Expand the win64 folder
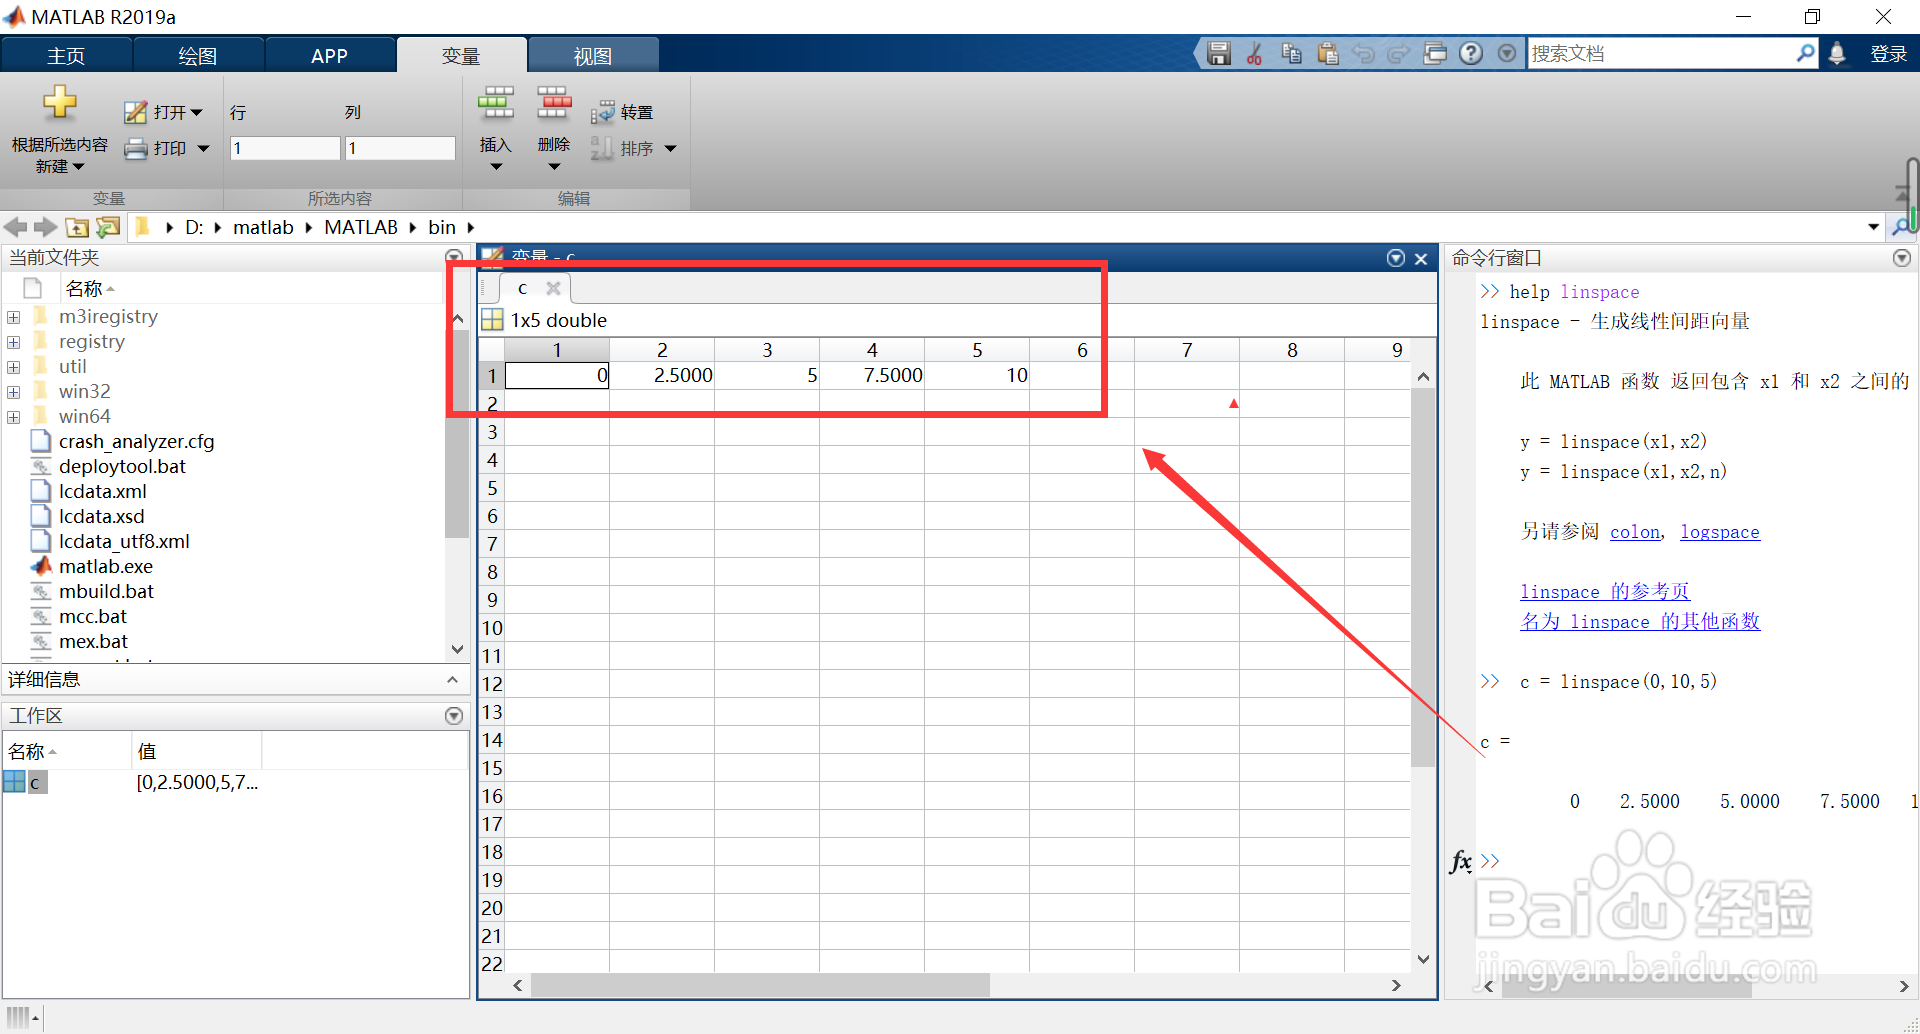Screen dimensions: 1920x1034 pos(14,417)
